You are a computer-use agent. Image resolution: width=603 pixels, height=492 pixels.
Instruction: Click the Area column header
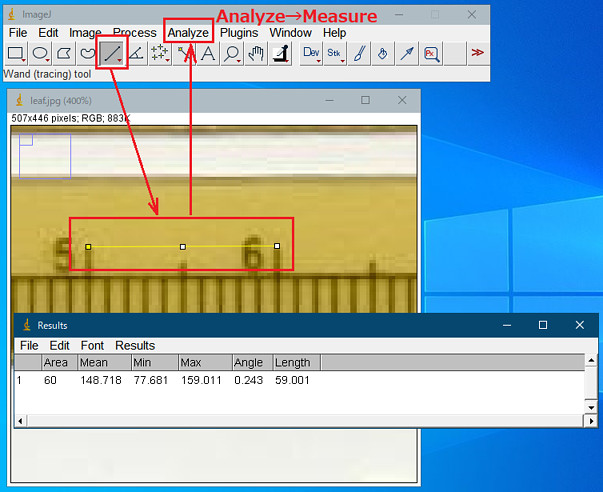[60, 363]
